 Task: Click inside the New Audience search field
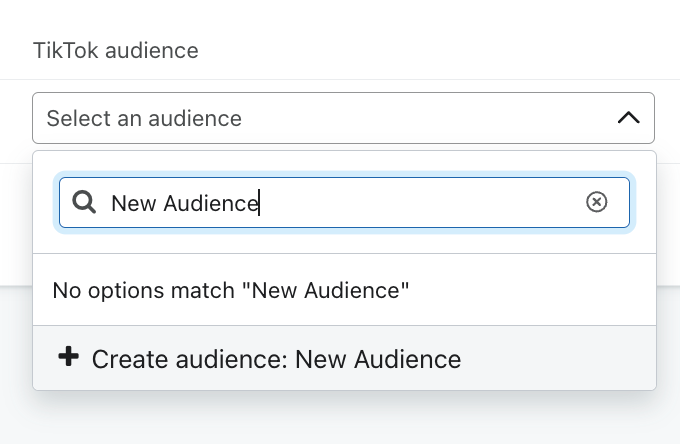tap(400, 203)
